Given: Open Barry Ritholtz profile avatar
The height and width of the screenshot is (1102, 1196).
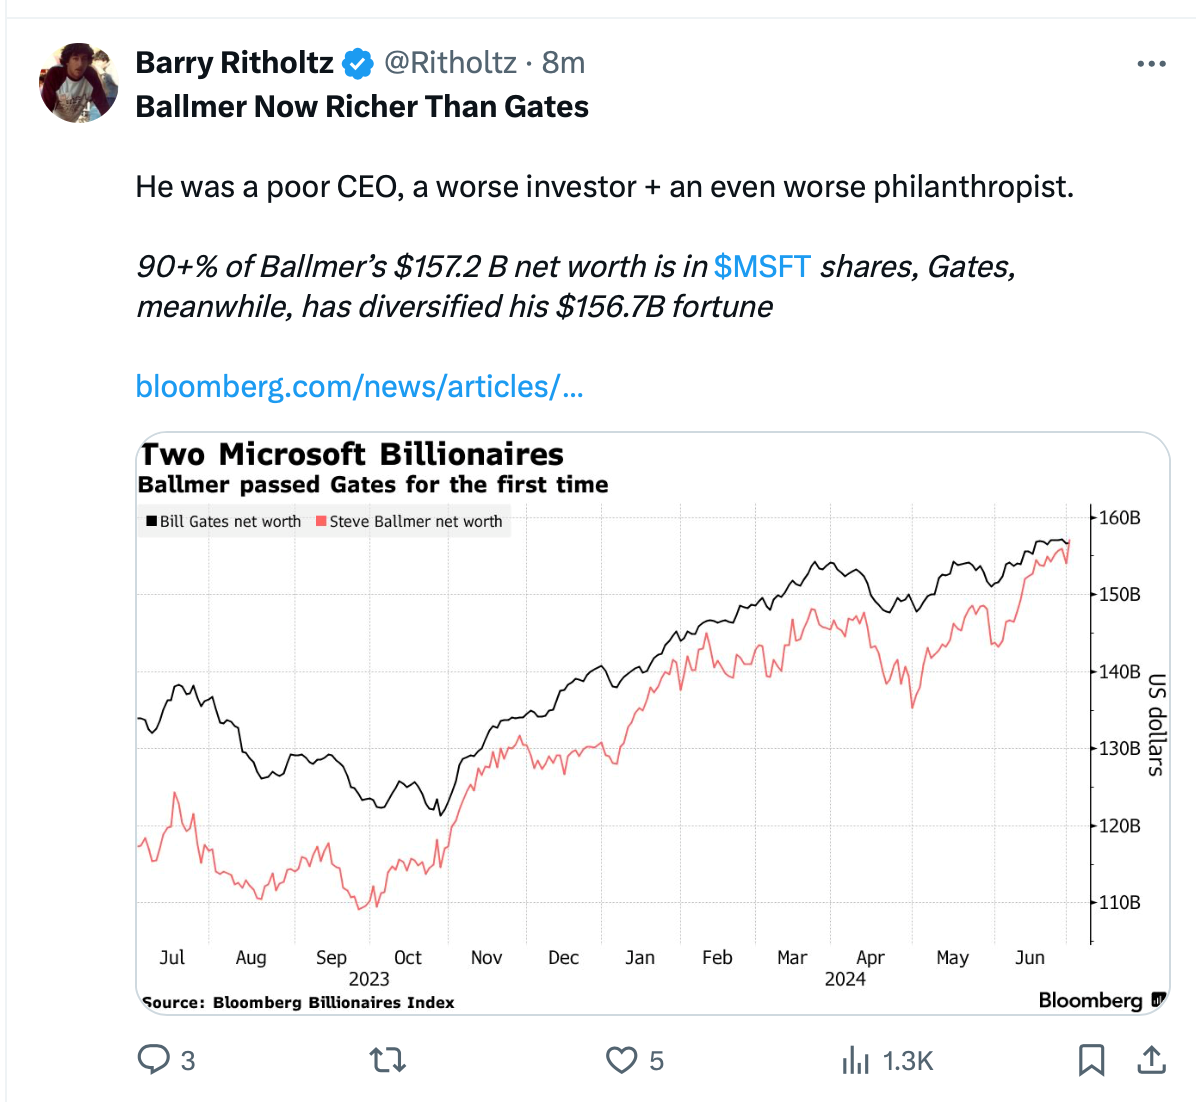Looking at the screenshot, I should point(79,82).
